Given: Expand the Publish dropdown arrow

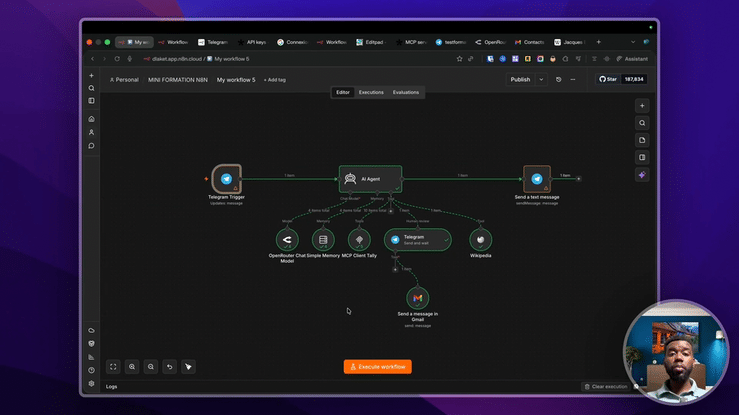Looking at the screenshot, I should (x=542, y=80).
